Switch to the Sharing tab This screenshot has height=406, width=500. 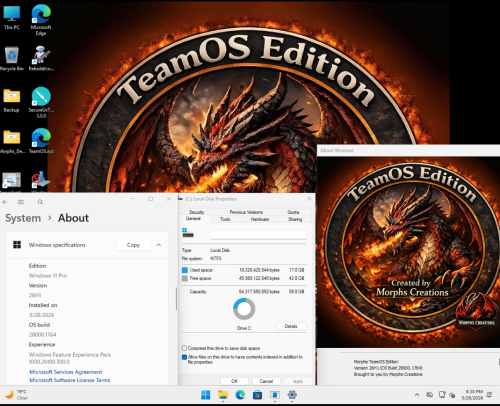[295, 219]
